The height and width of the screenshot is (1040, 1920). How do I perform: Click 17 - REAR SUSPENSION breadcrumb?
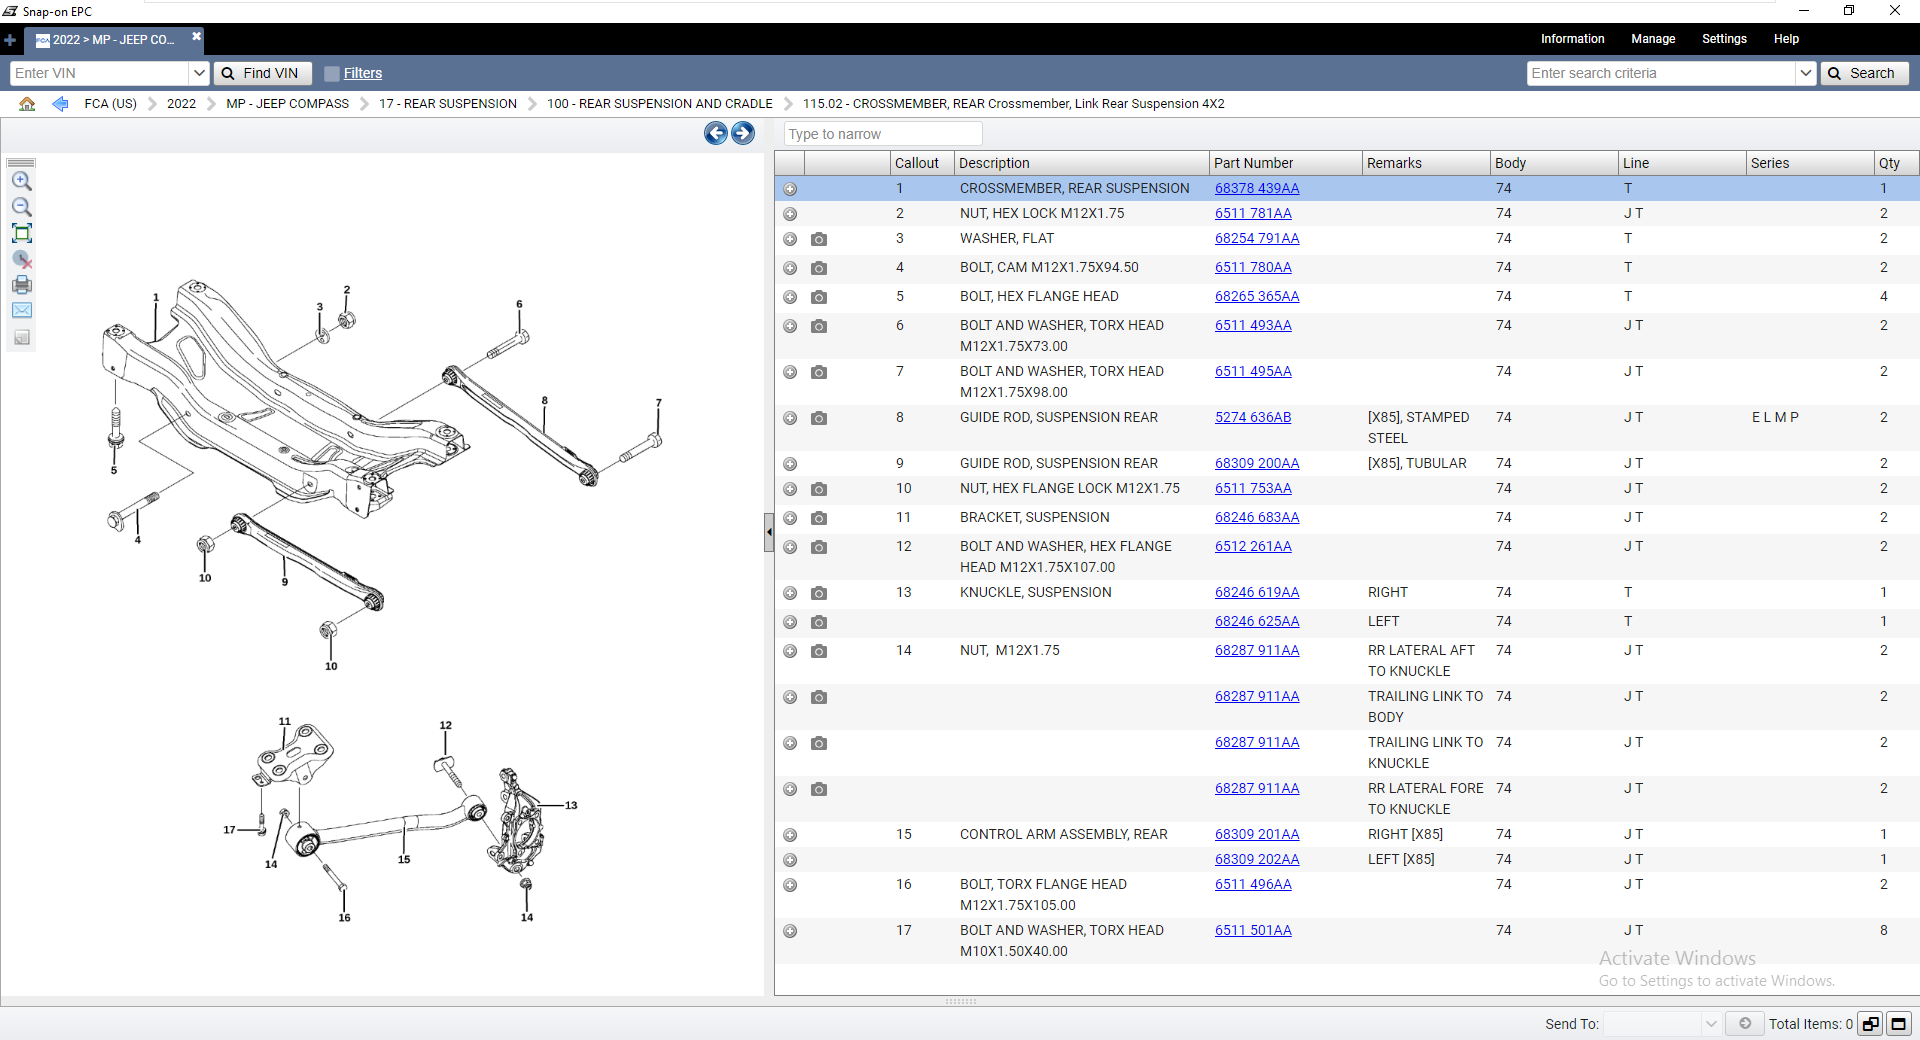coord(448,104)
